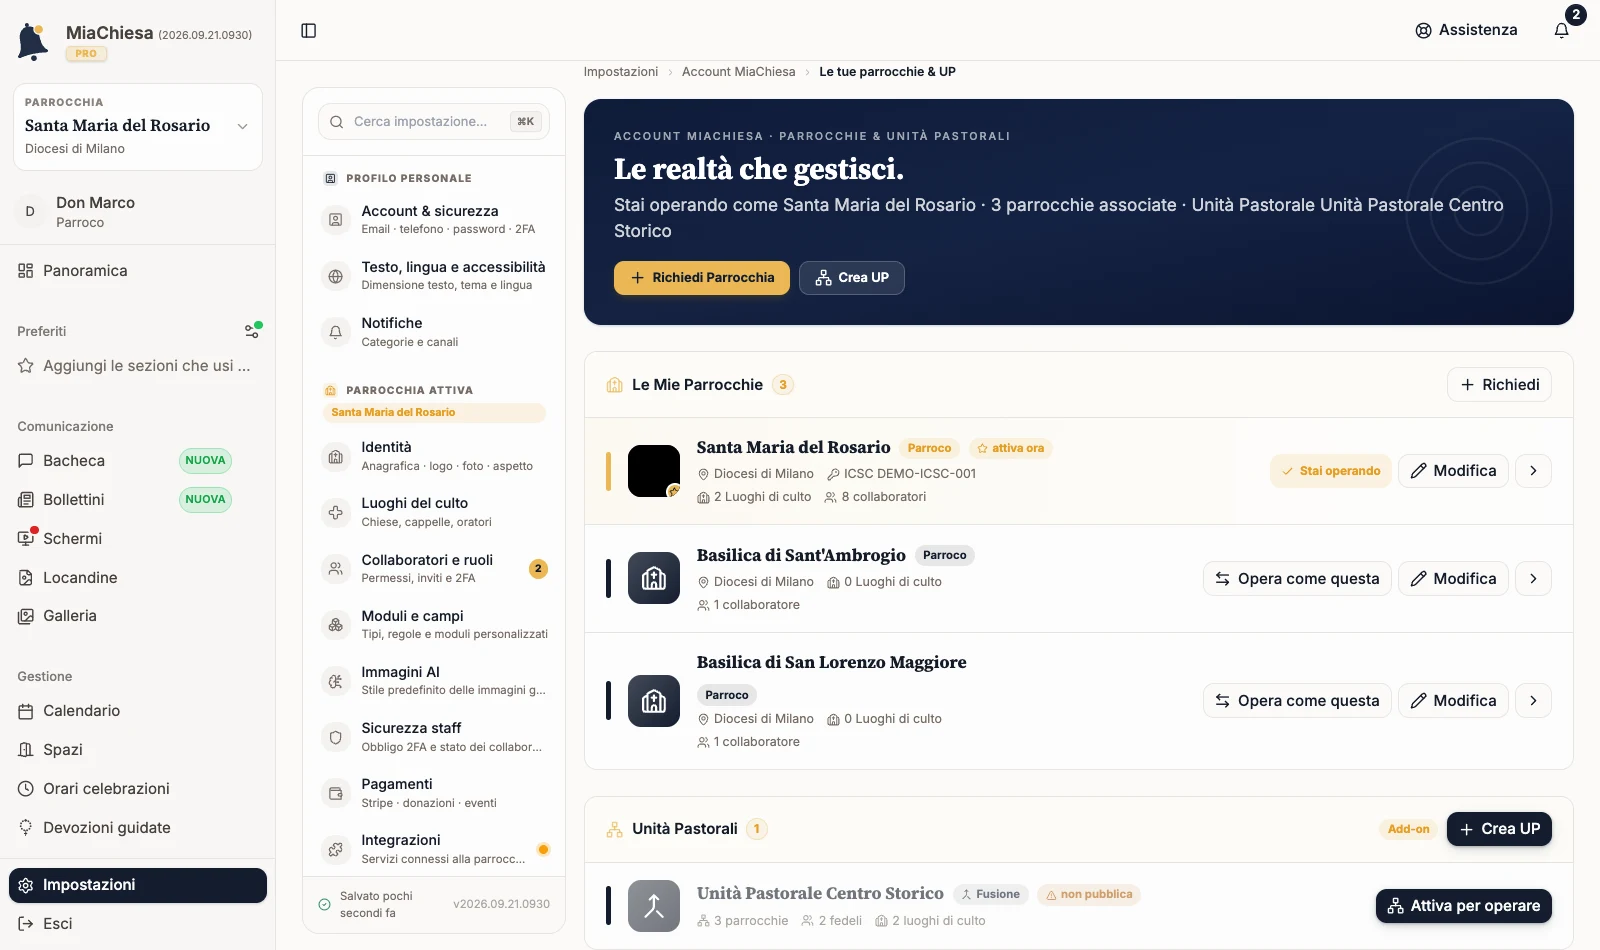The width and height of the screenshot is (1600, 950).
Task: Focus the Cerca impostazione search field
Action: click(x=434, y=122)
